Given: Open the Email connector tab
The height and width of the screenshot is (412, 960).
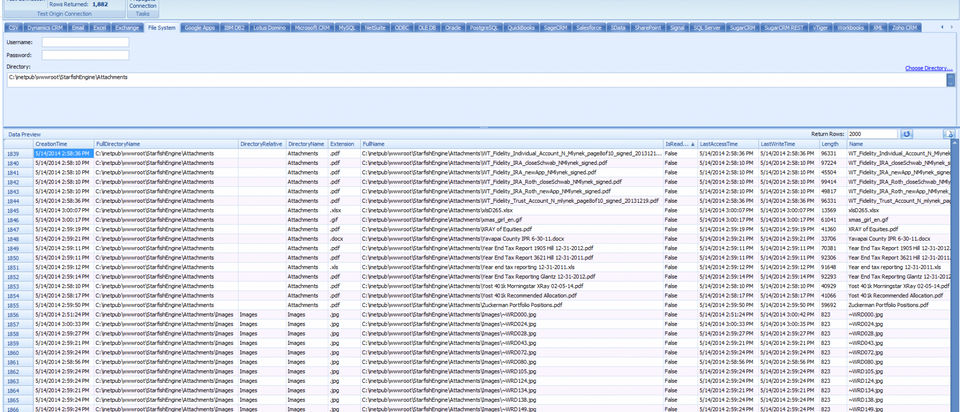Looking at the screenshot, I should coord(78,28).
